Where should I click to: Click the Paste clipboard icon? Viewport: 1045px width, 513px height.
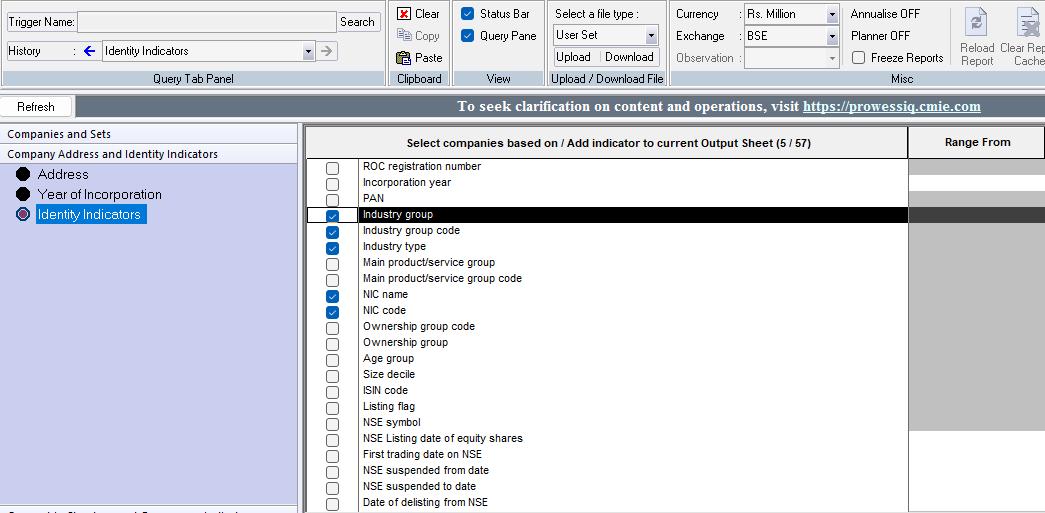click(404, 58)
